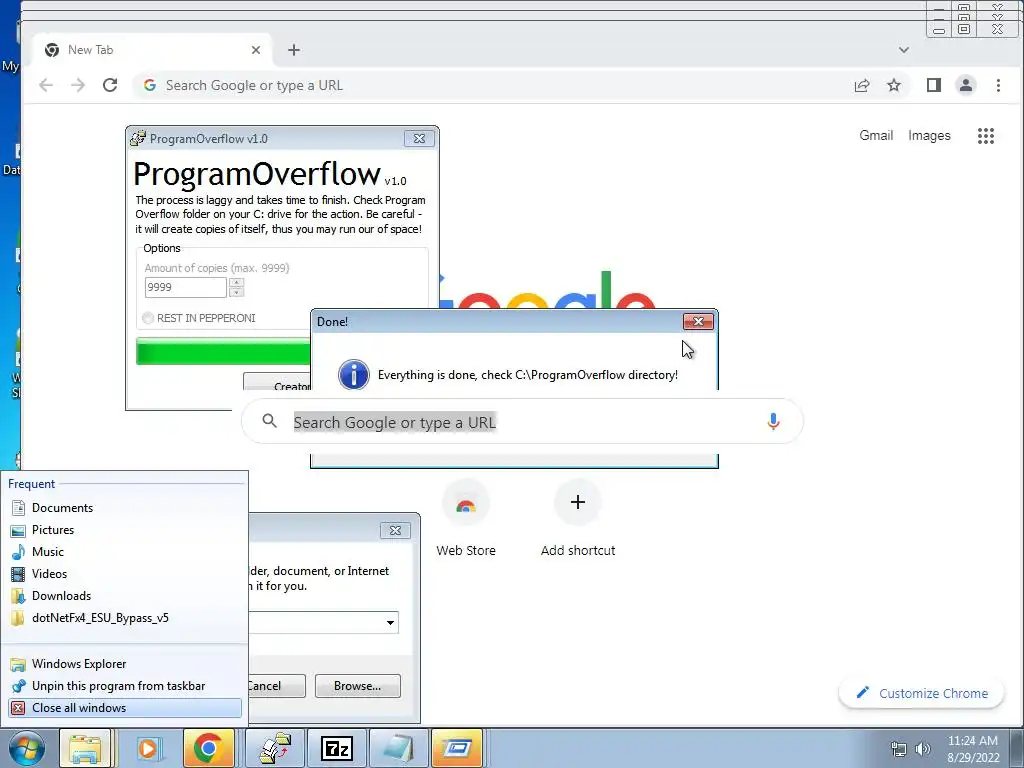
Task: Close the Run dialog with its X button
Action: point(395,530)
